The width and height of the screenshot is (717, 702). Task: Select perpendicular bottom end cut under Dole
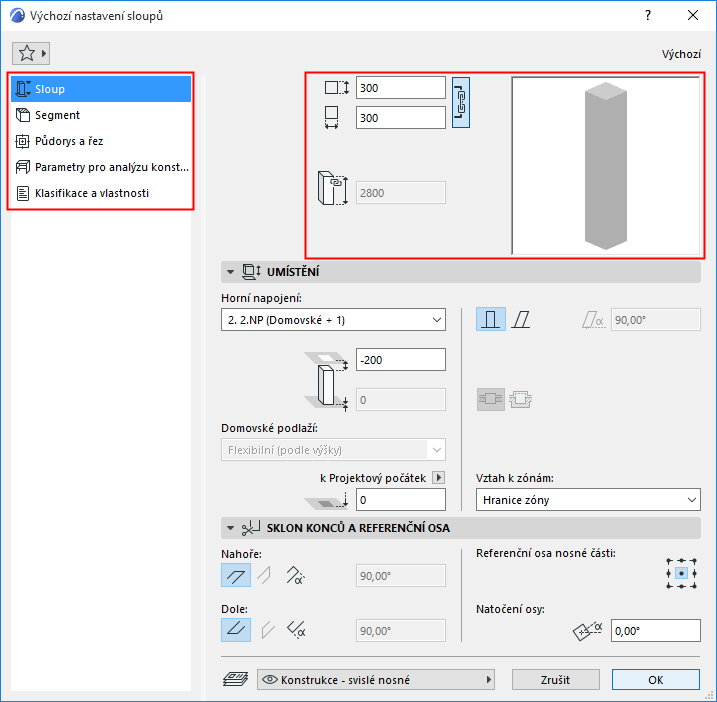(x=268, y=630)
